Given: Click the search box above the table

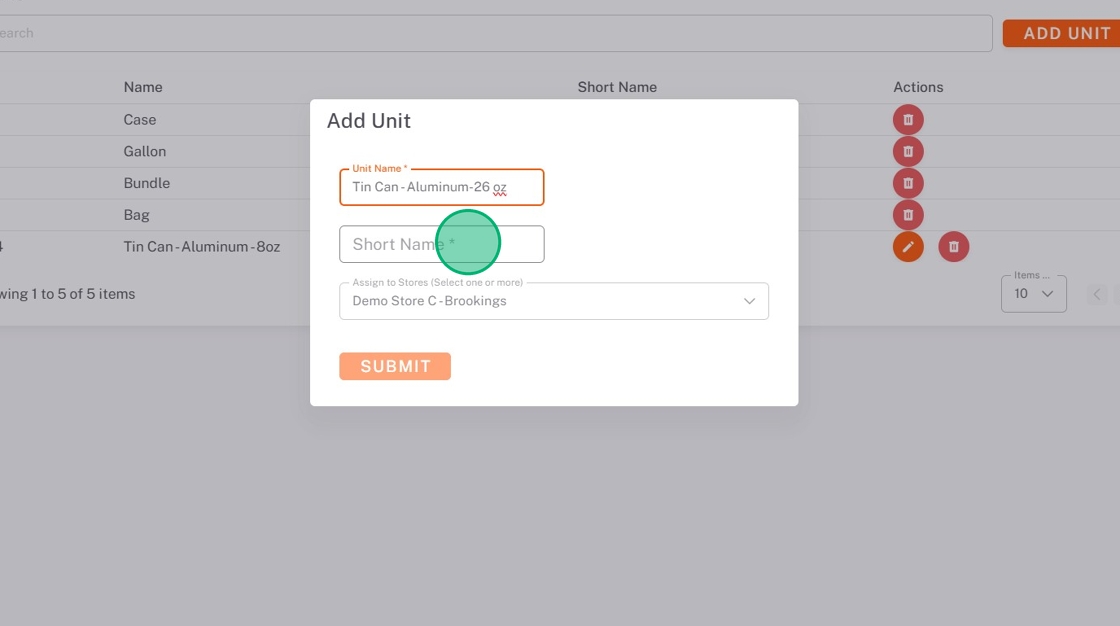Looking at the screenshot, I should [495, 33].
